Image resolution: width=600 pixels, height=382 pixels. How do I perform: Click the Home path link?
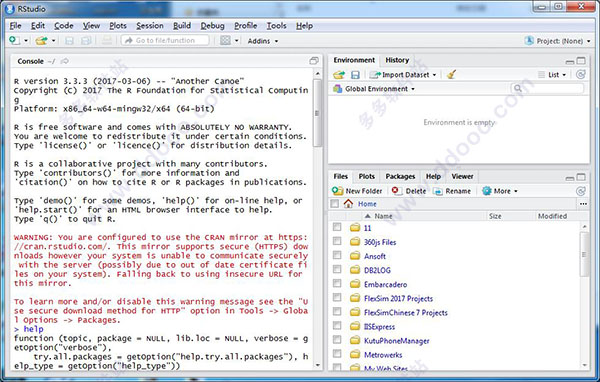367,204
